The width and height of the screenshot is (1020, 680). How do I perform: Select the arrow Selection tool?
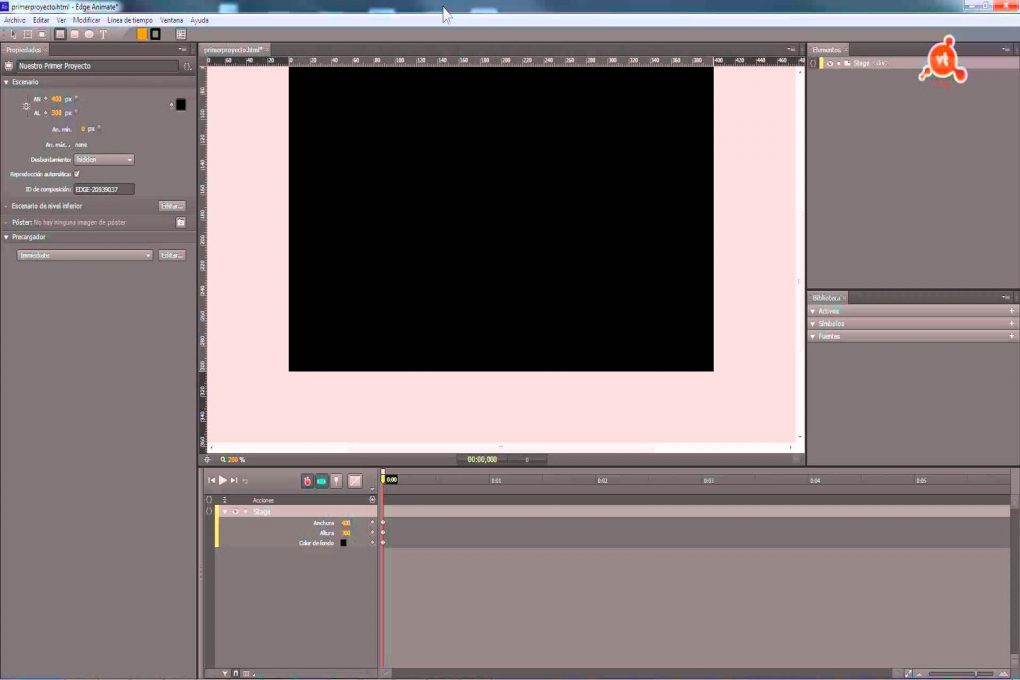[13, 33]
